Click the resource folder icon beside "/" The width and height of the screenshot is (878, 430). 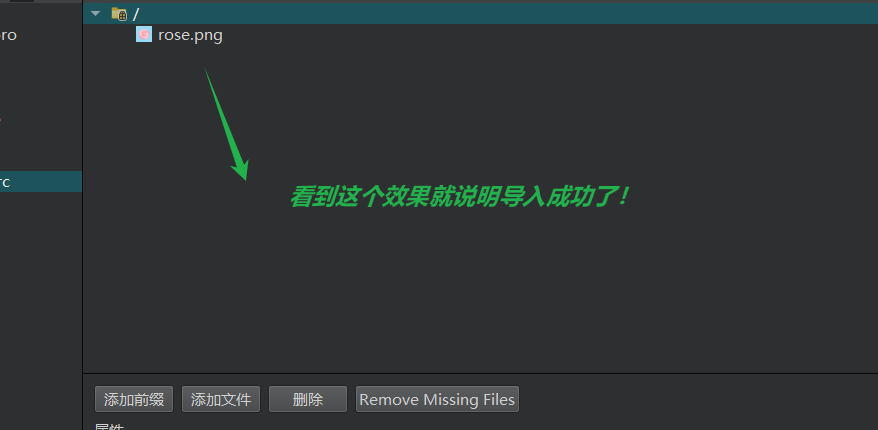[119, 13]
